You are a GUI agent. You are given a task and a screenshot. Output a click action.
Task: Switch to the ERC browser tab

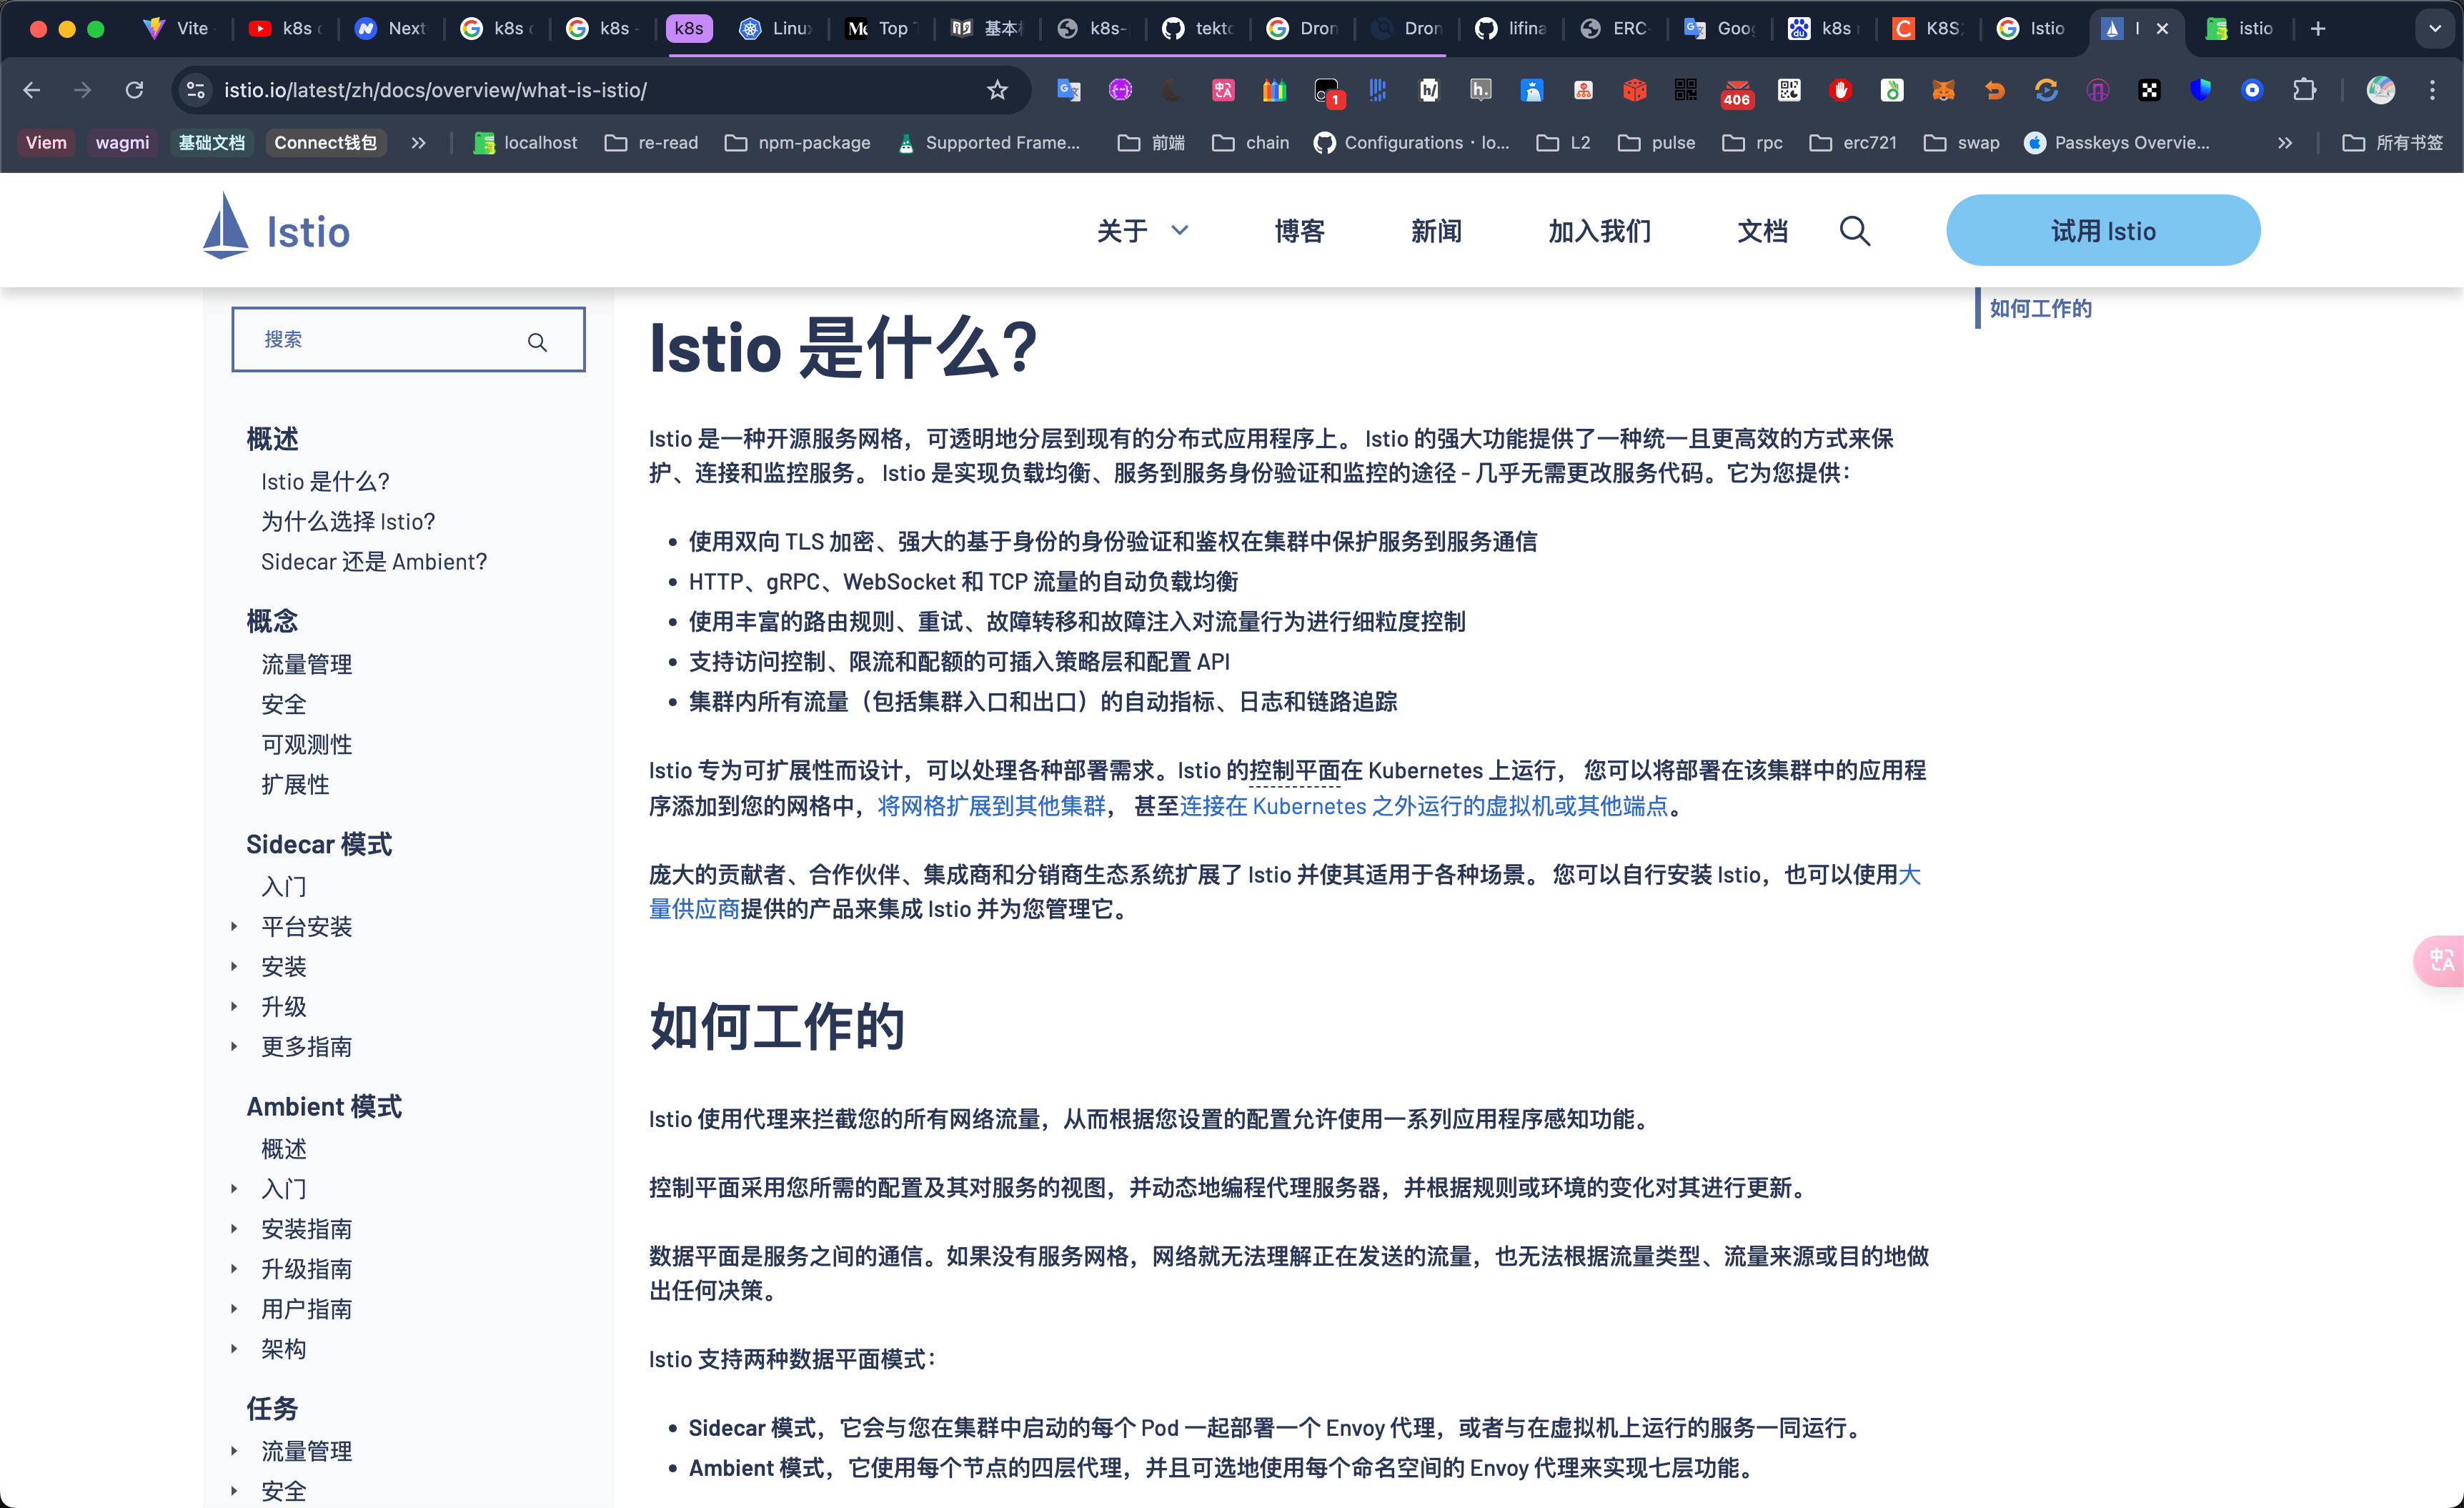1614,28
